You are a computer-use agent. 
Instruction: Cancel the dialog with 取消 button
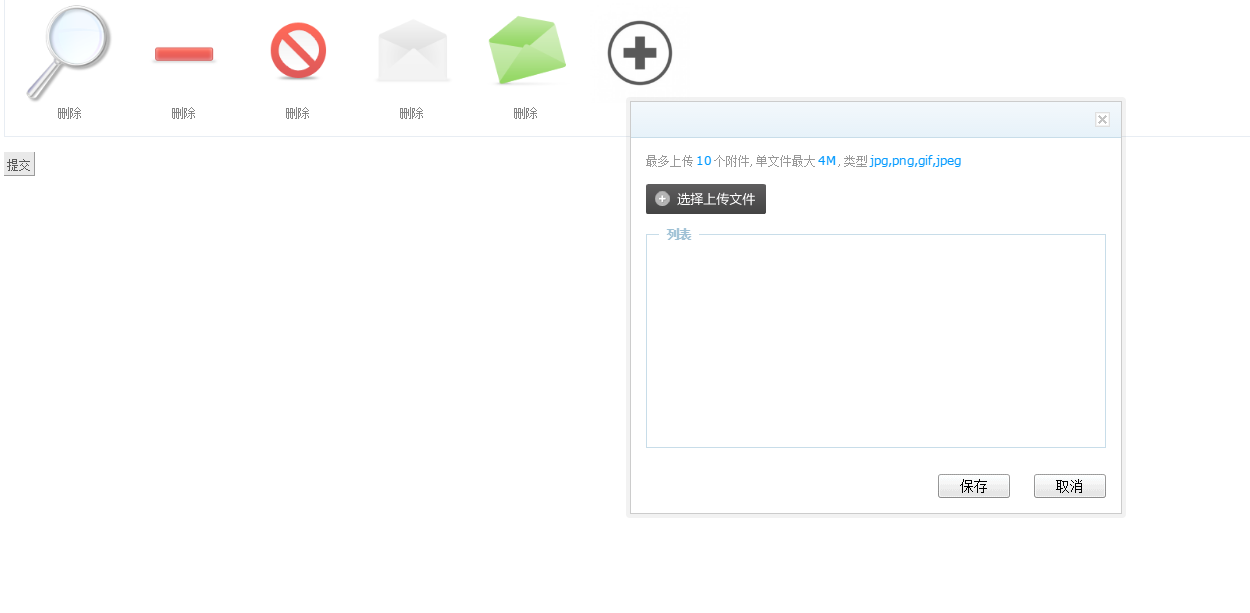tap(1070, 486)
